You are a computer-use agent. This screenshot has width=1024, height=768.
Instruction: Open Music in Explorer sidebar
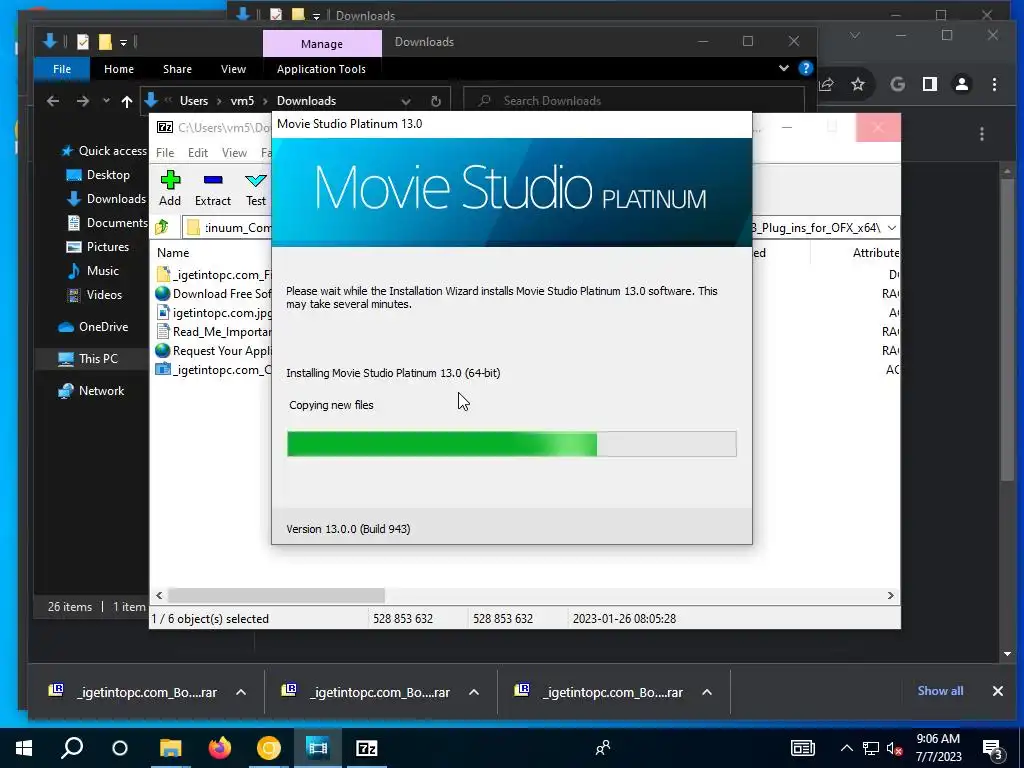coord(93,270)
